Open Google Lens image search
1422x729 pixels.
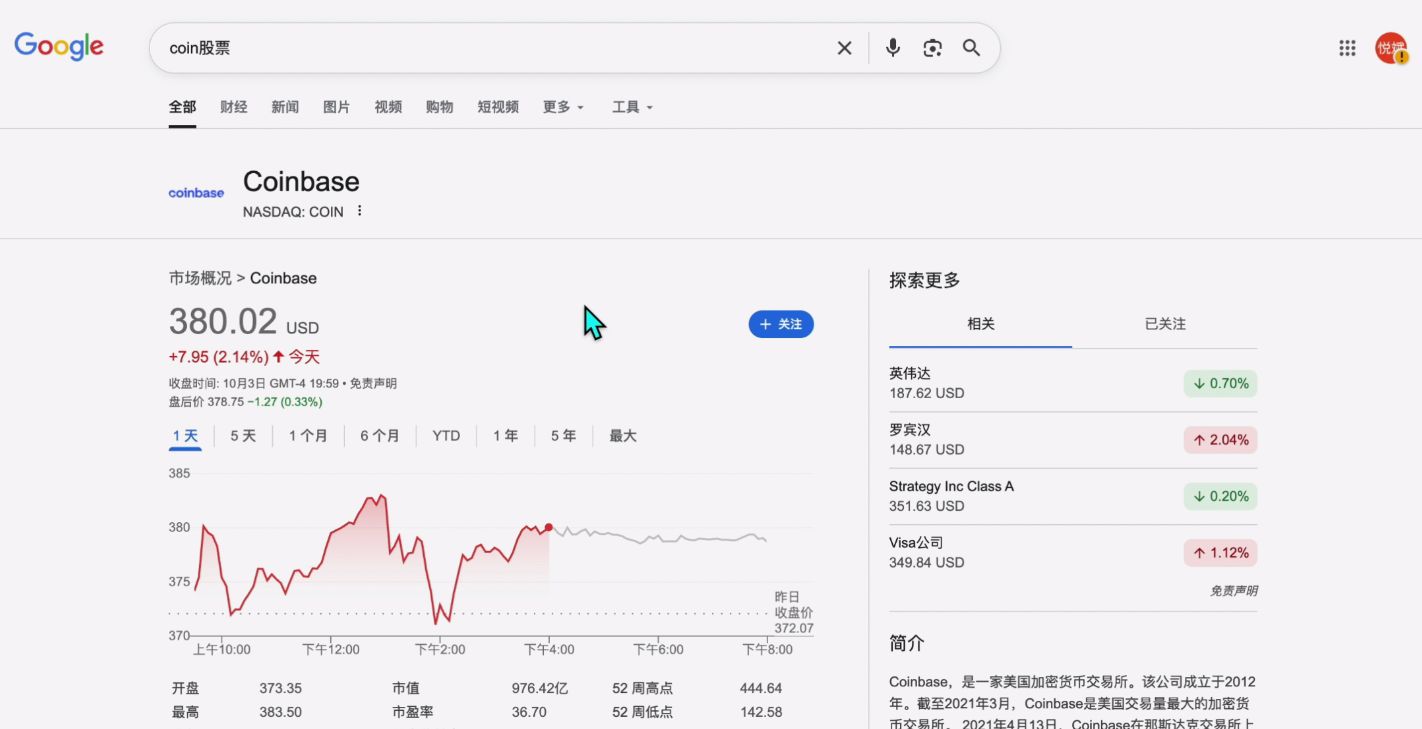point(932,47)
